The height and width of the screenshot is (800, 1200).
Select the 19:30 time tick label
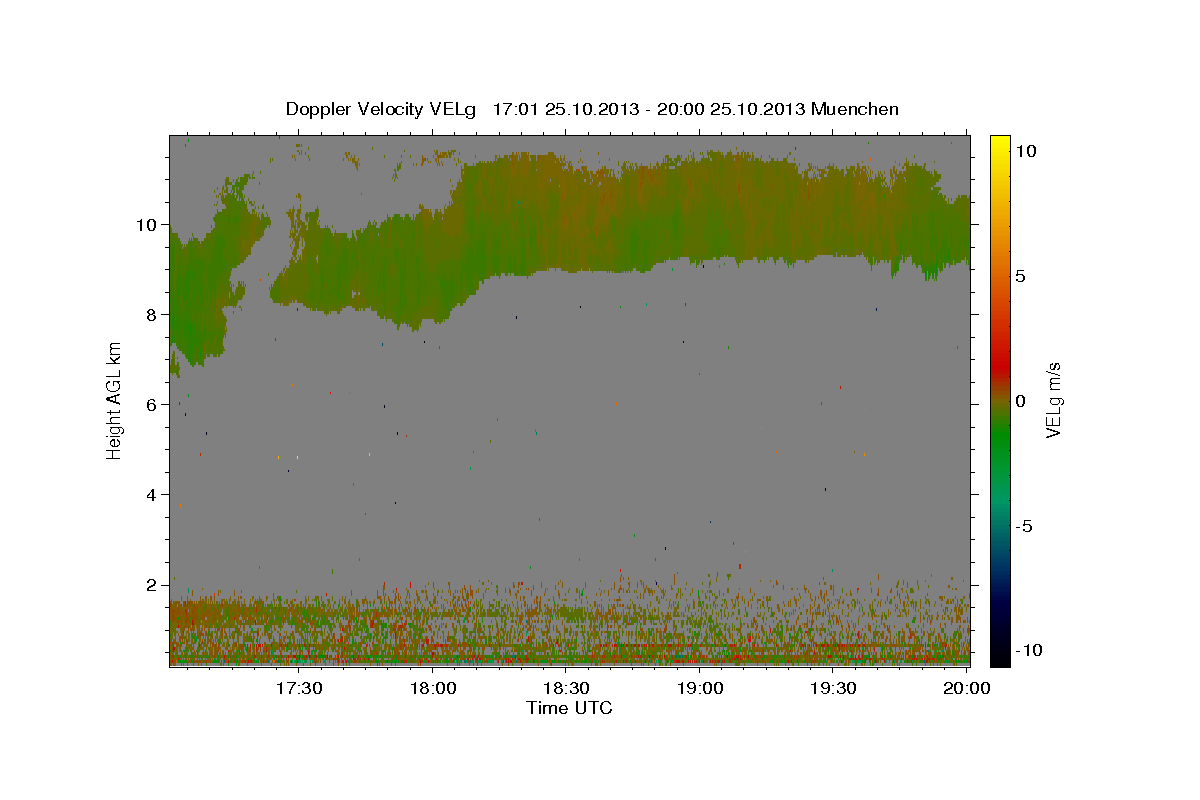pos(833,689)
